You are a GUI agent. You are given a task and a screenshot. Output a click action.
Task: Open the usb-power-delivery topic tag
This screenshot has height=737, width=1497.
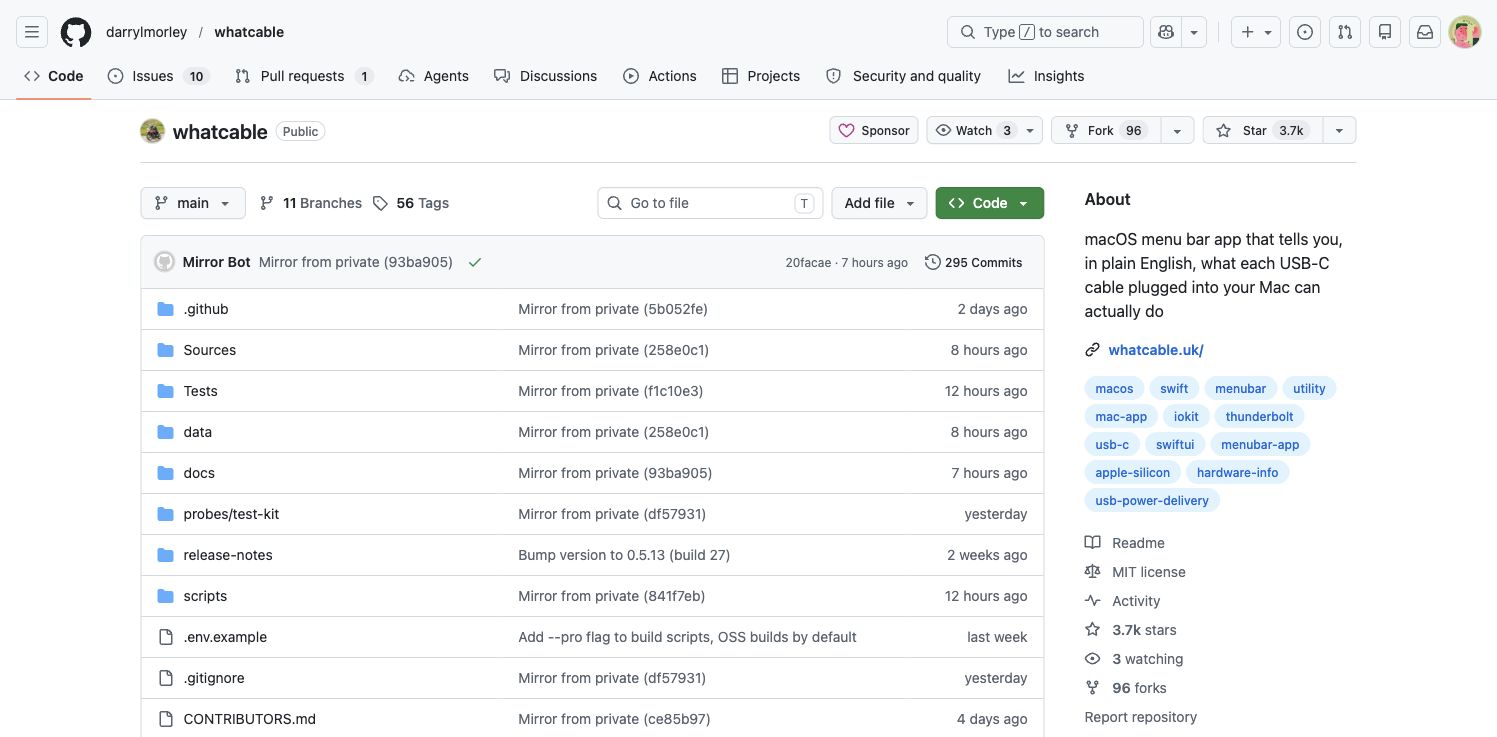point(1152,501)
